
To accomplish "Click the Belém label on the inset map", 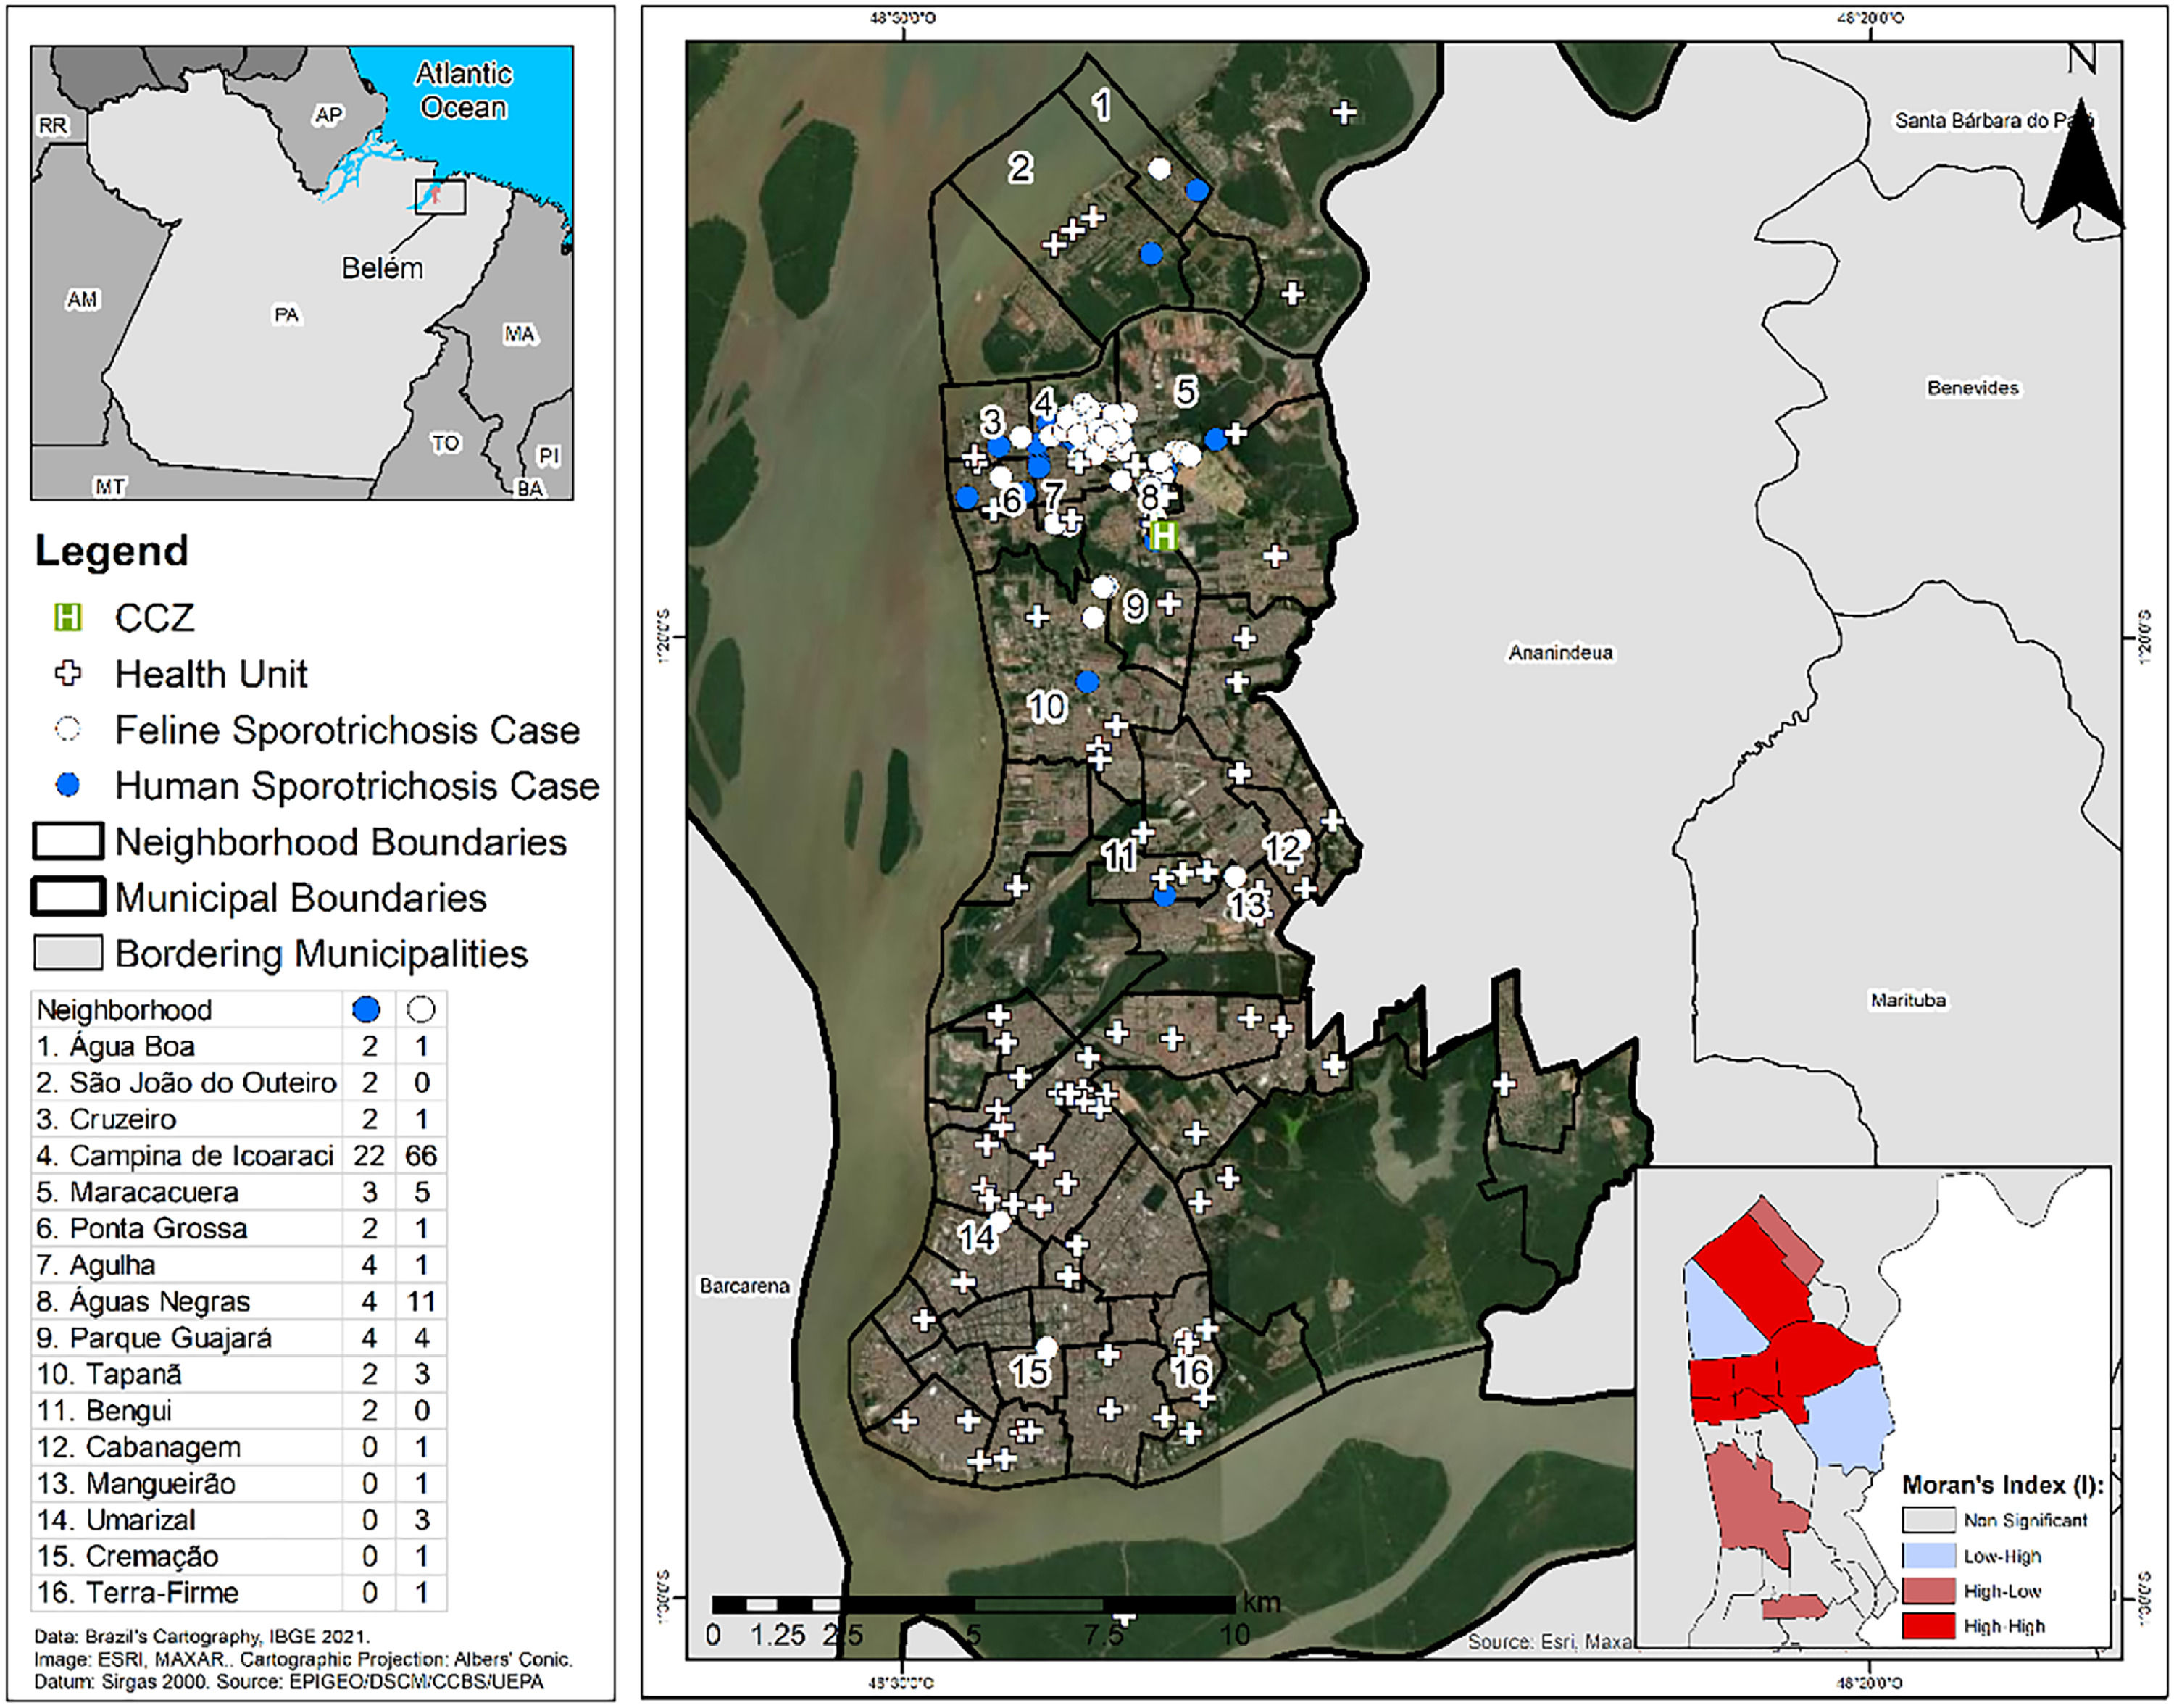I will pos(382,268).
